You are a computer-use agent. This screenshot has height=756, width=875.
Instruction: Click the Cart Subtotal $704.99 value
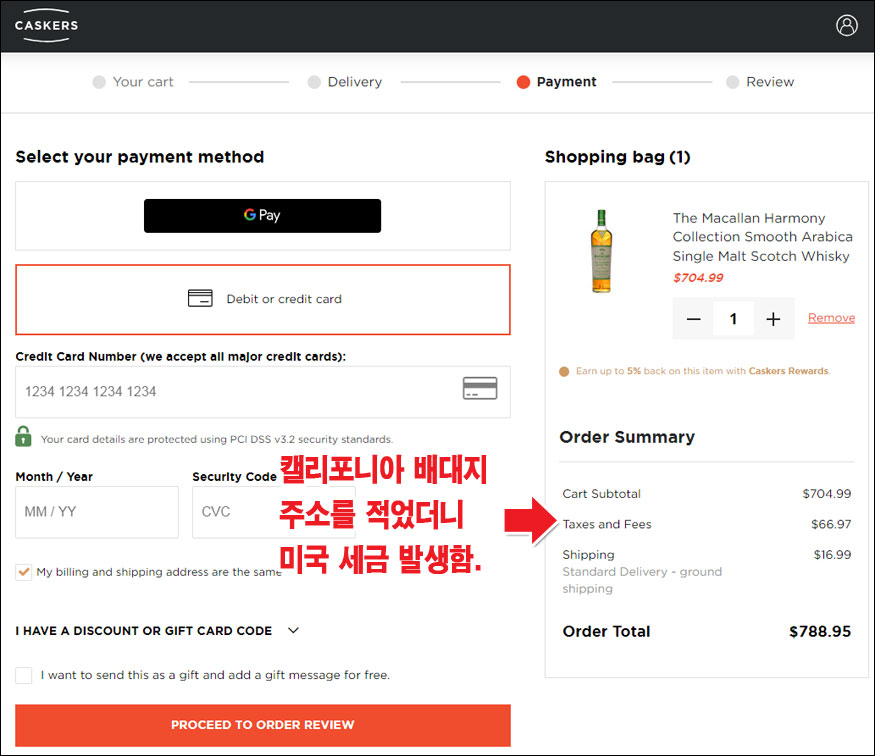[x=826, y=494]
